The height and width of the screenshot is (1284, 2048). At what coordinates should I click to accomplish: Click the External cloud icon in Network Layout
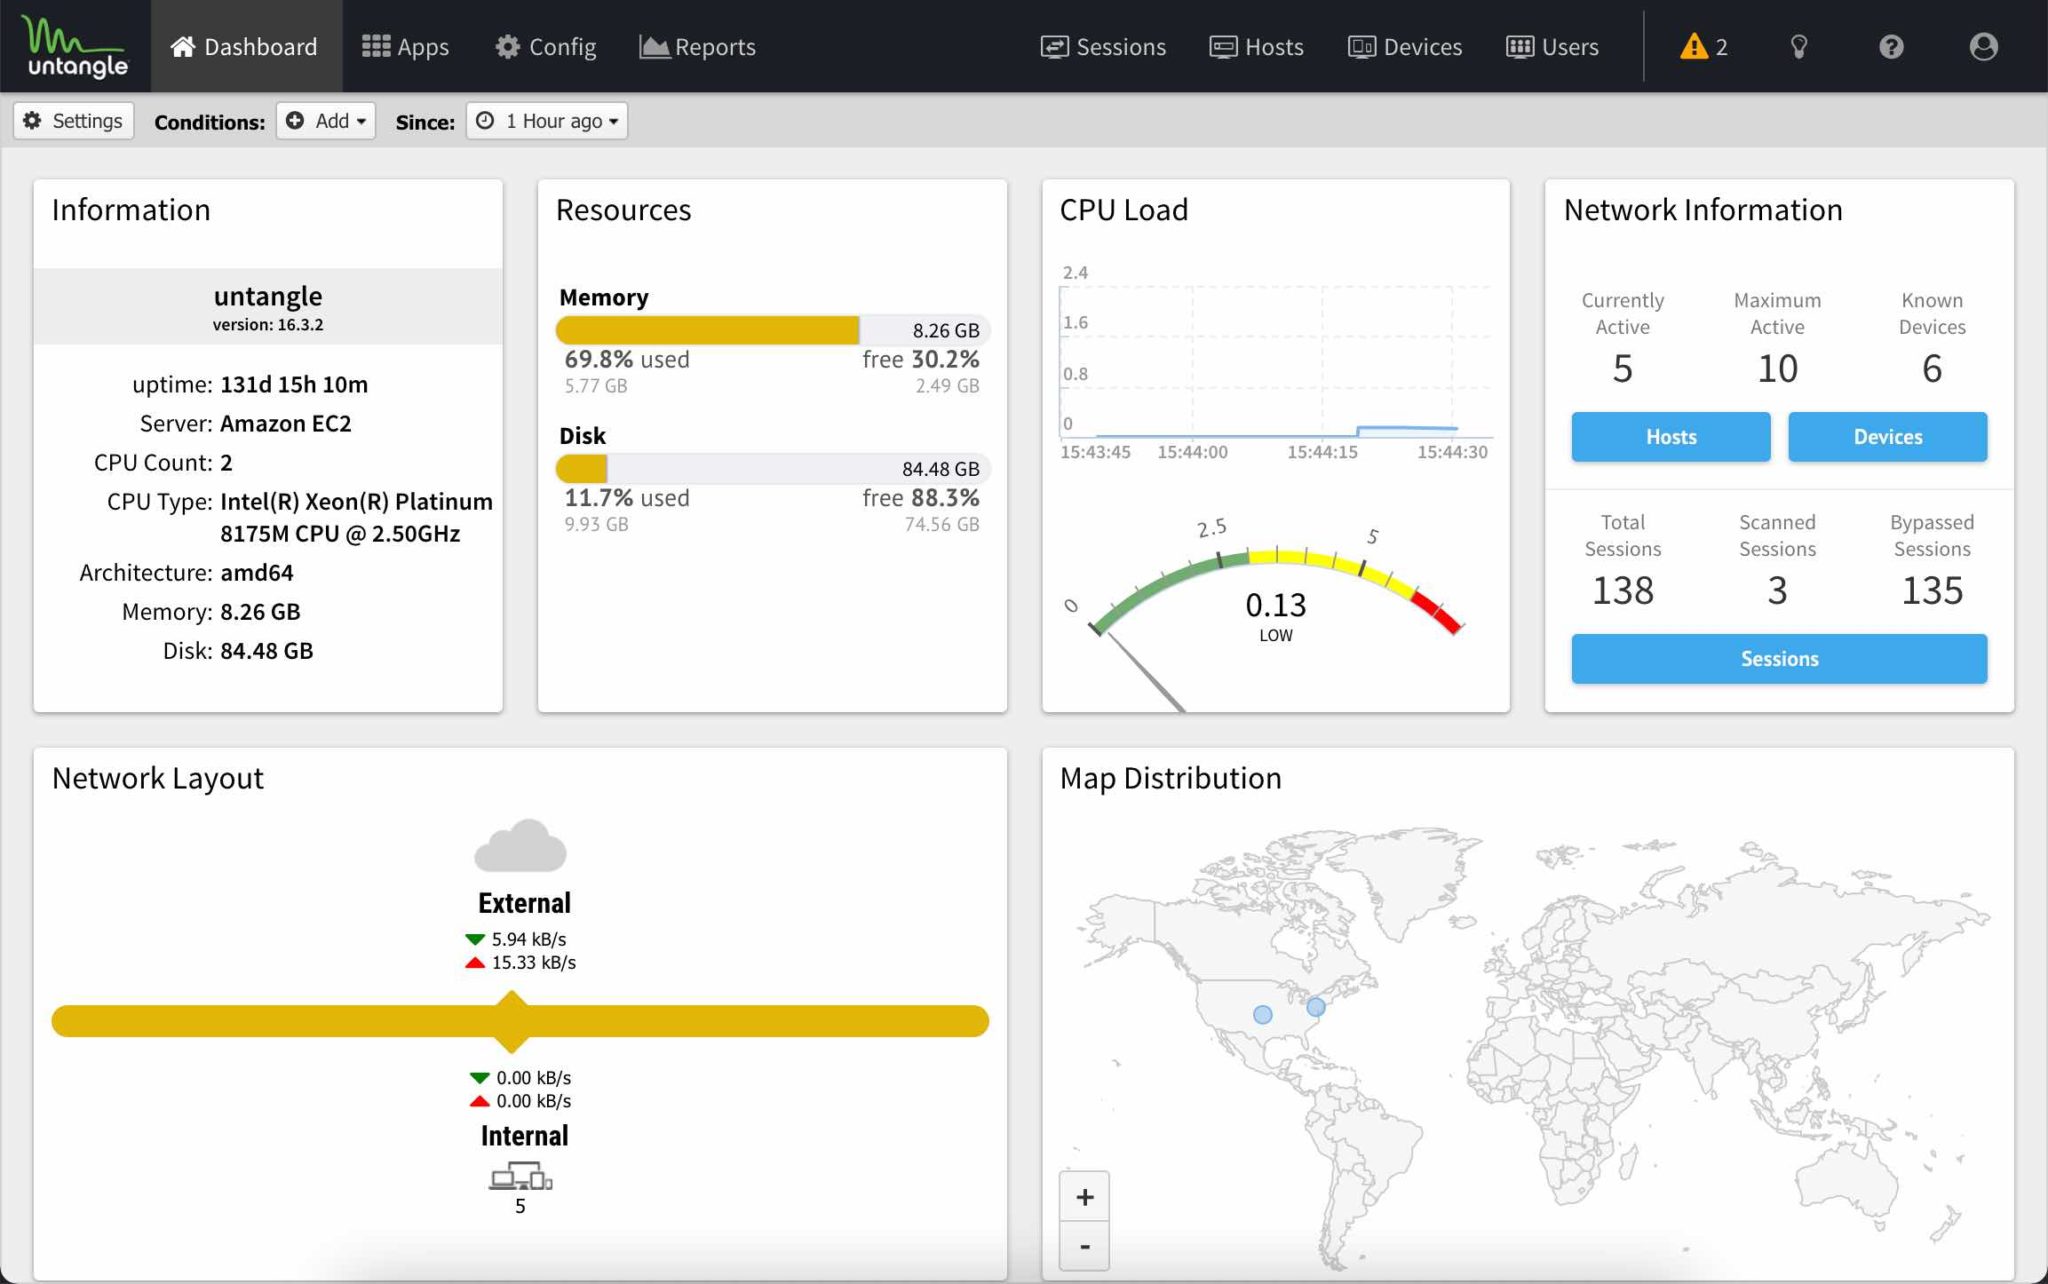point(520,846)
